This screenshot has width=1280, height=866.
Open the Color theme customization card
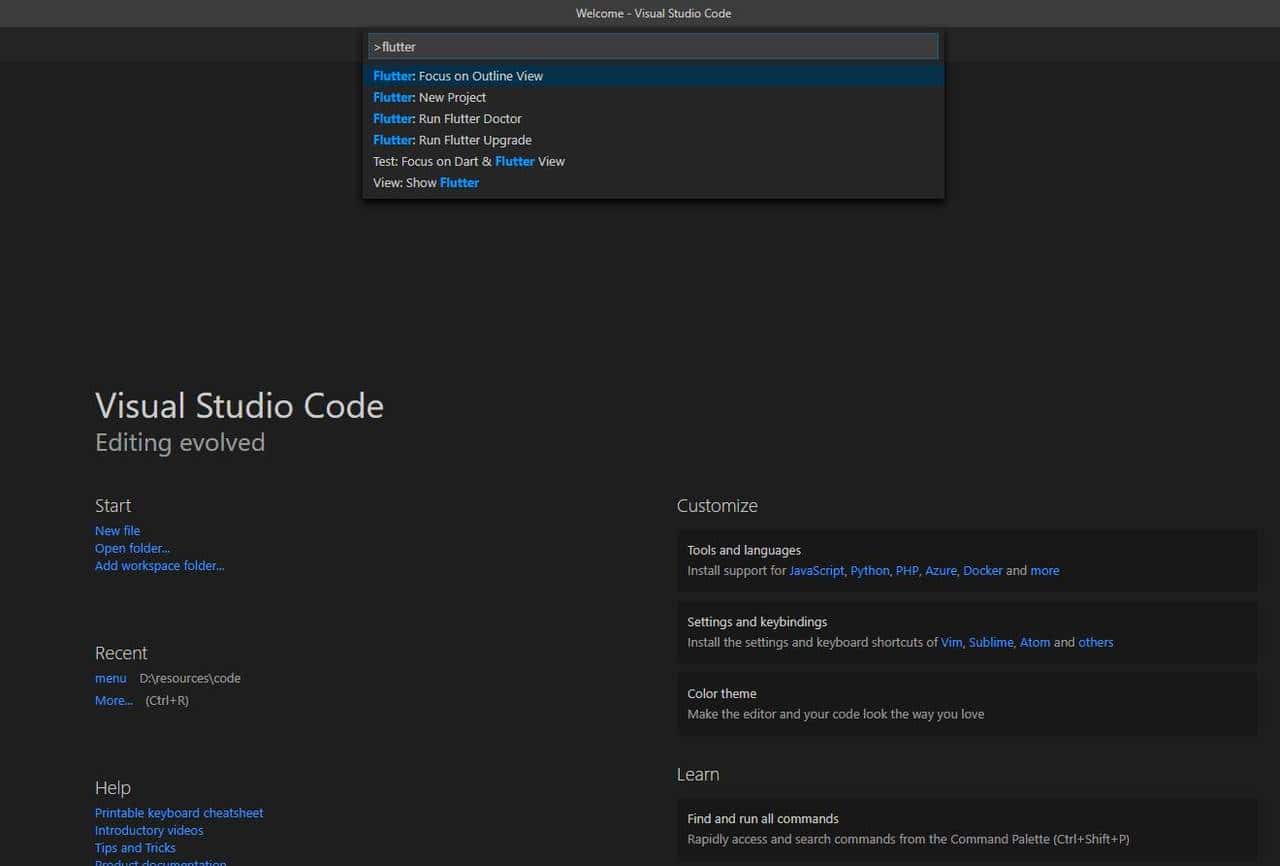(x=966, y=704)
